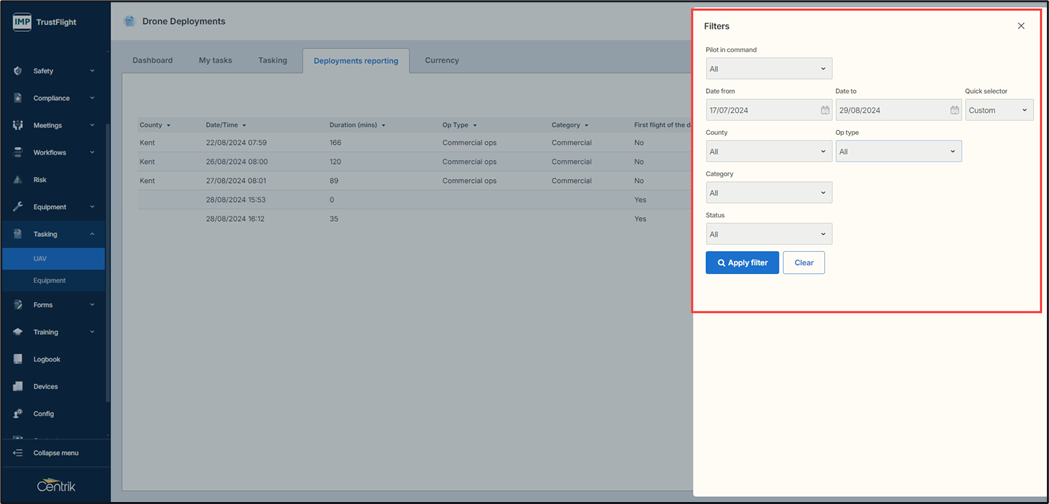Image resolution: width=1049 pixels, height=504 pixels.
Task: Open the Logbook from sidebar
Action: click(46, 359)
